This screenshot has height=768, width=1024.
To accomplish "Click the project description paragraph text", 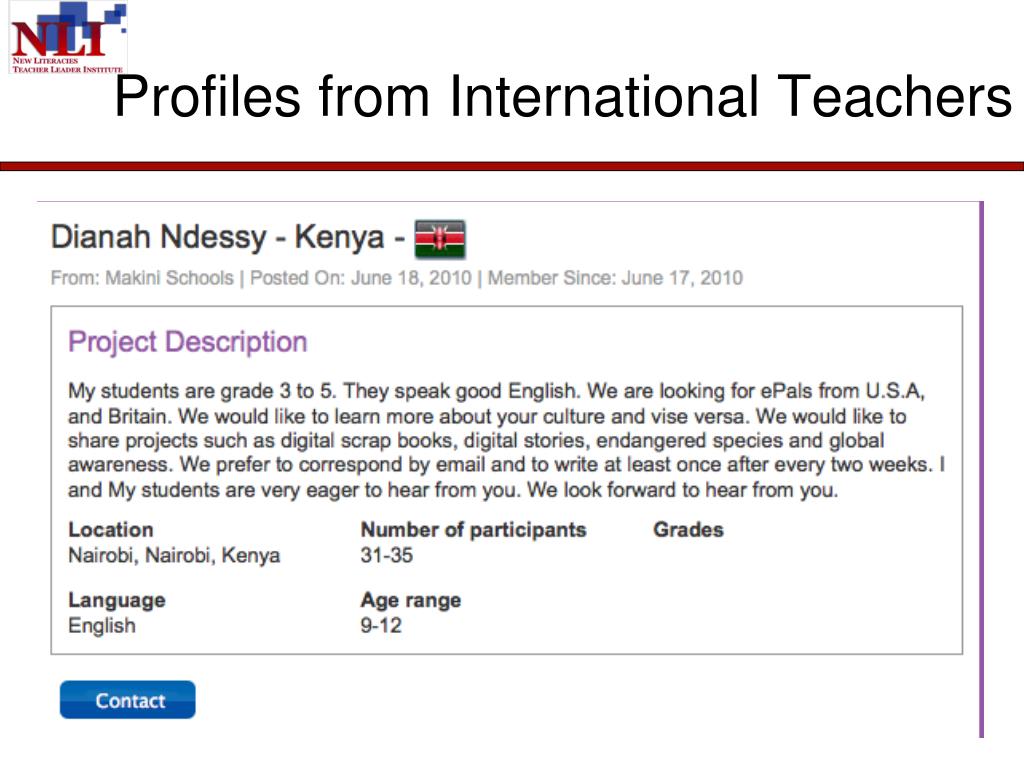I will tap(506, 441).
